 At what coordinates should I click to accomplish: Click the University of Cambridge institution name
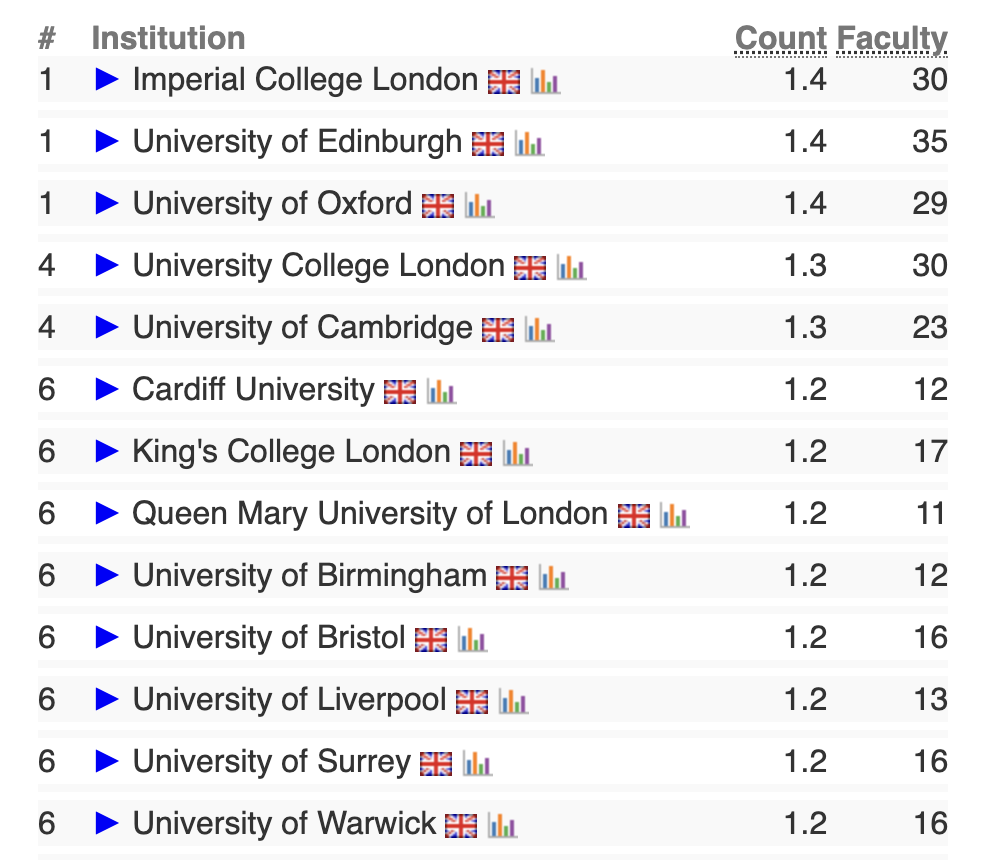pos(302,328)
